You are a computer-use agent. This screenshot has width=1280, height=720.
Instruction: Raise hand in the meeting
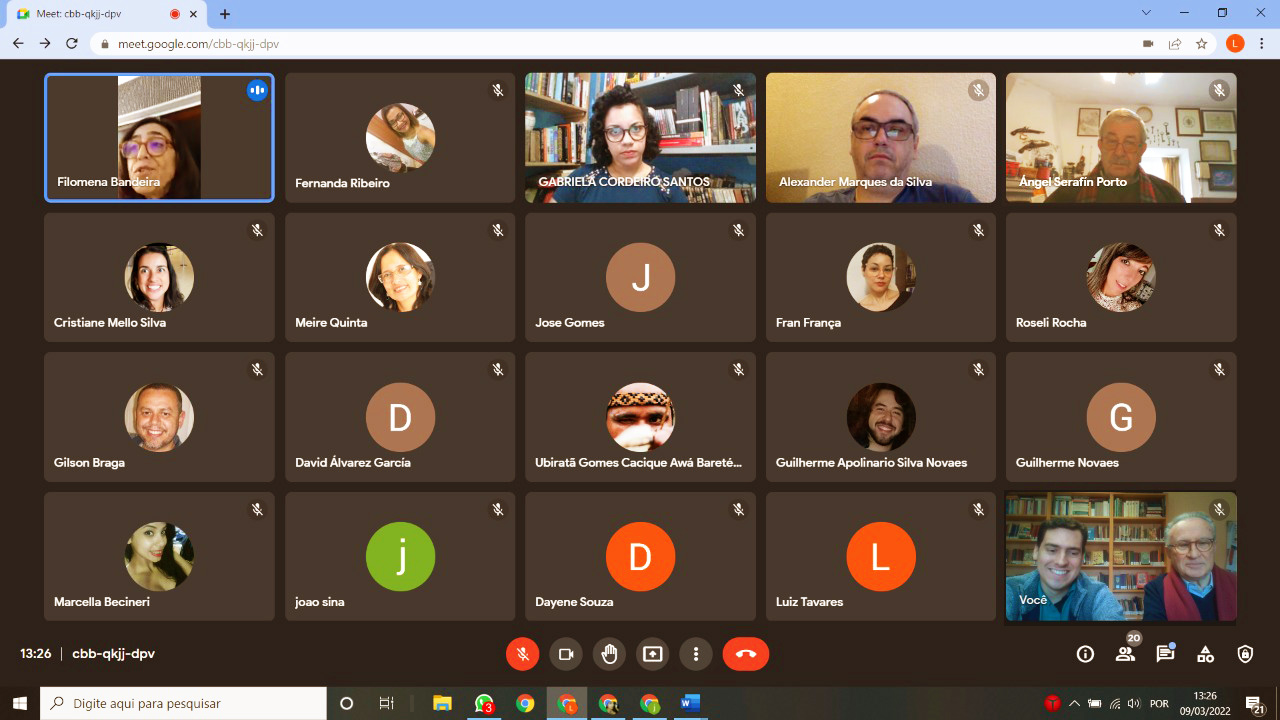click(609, 654)
